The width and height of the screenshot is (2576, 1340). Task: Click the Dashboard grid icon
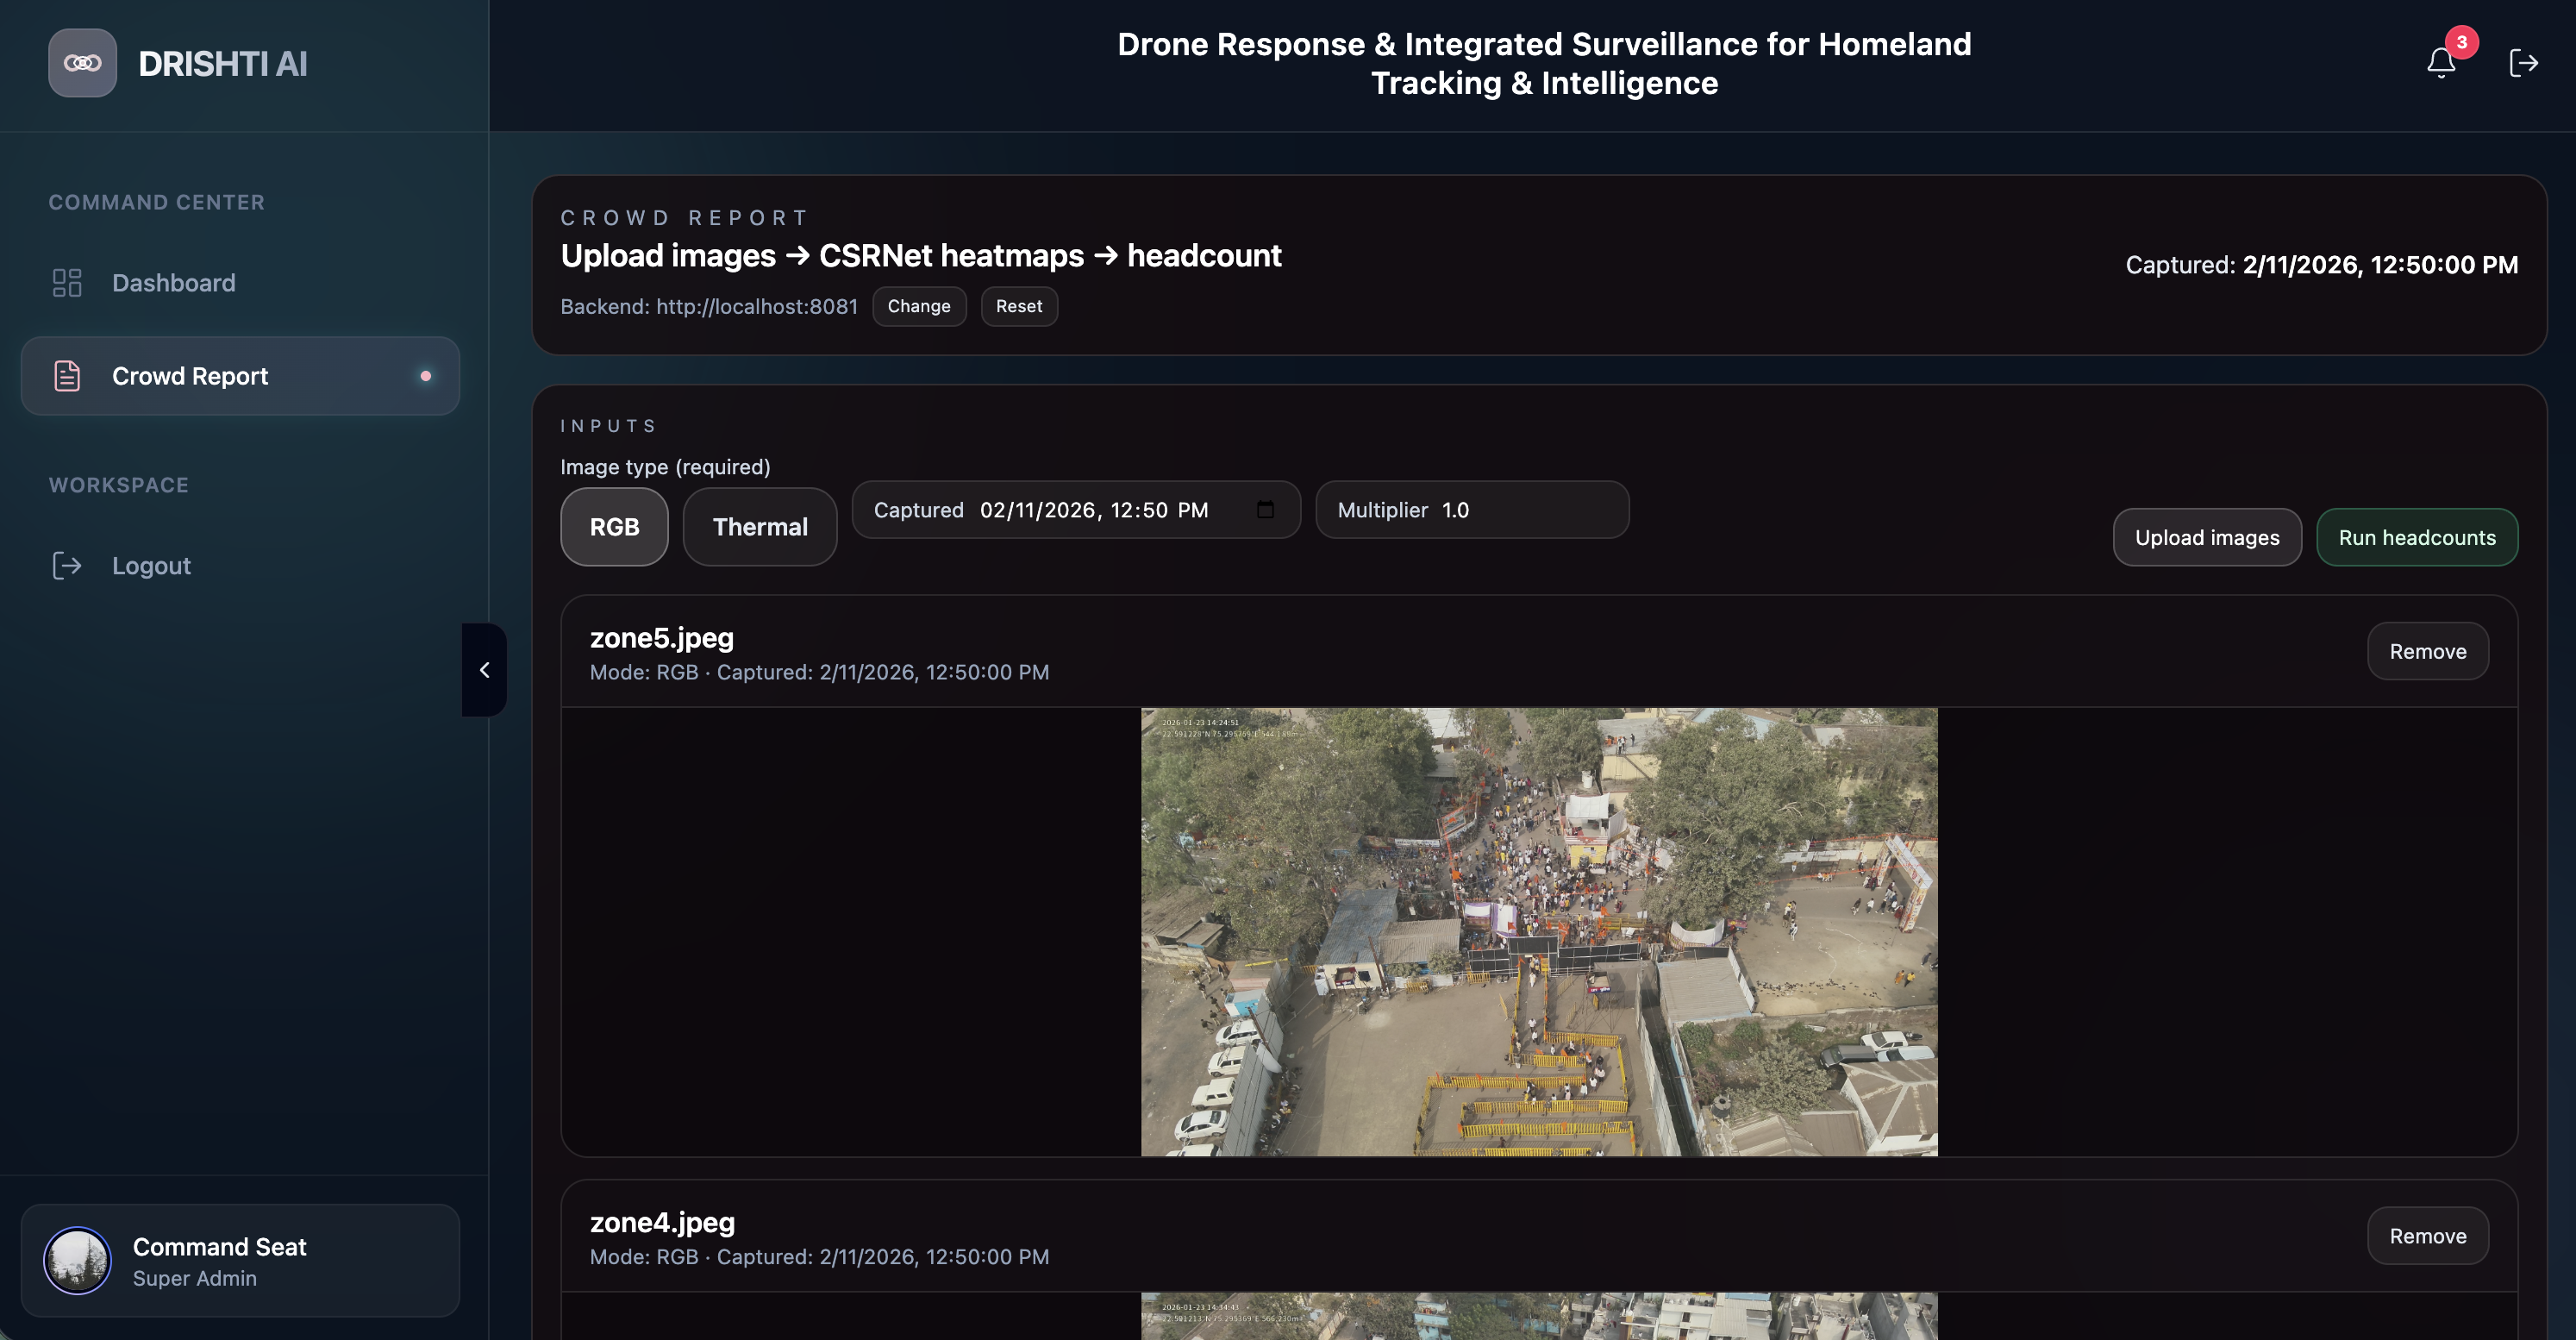(67, 283)
